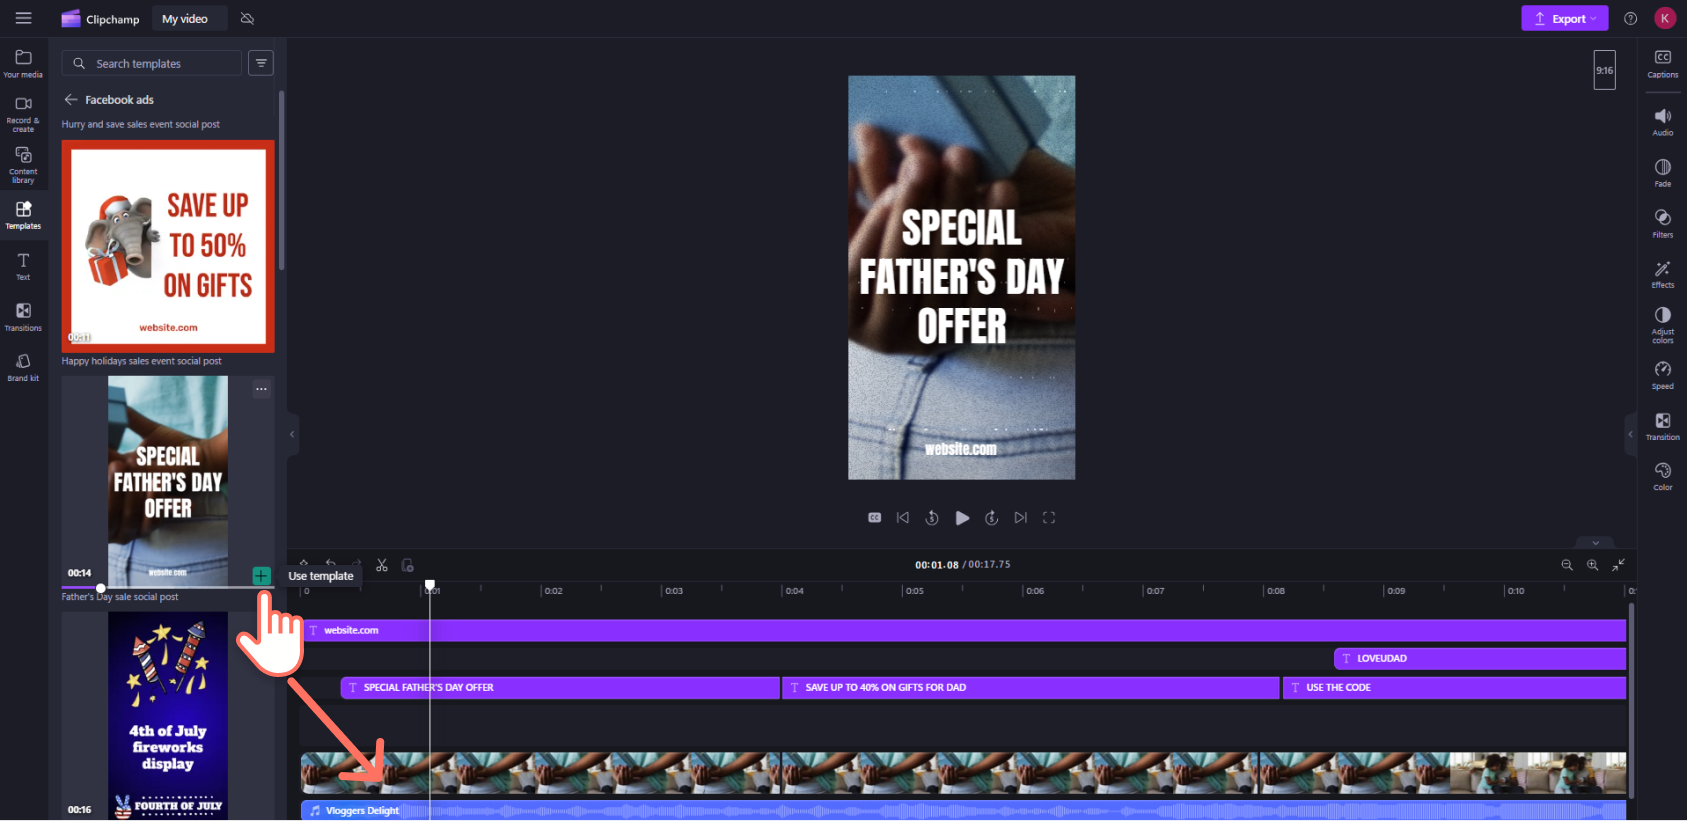Image resolution: width=1687 pixels, height=821 pixels.
Task: Select SPECIAL FATHER'S DAY OFFER text clip
Action: coord(560,687)
